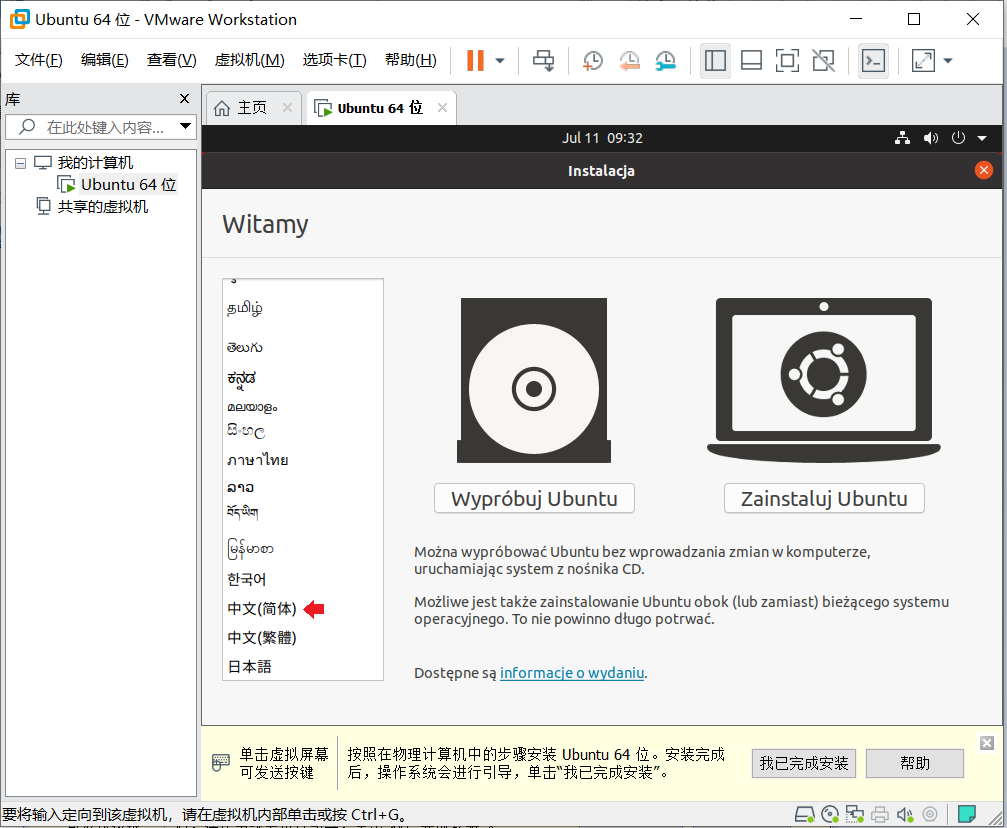Open the Snapshot Manager
1007x828 pixels.
click(x=666, y=61)
